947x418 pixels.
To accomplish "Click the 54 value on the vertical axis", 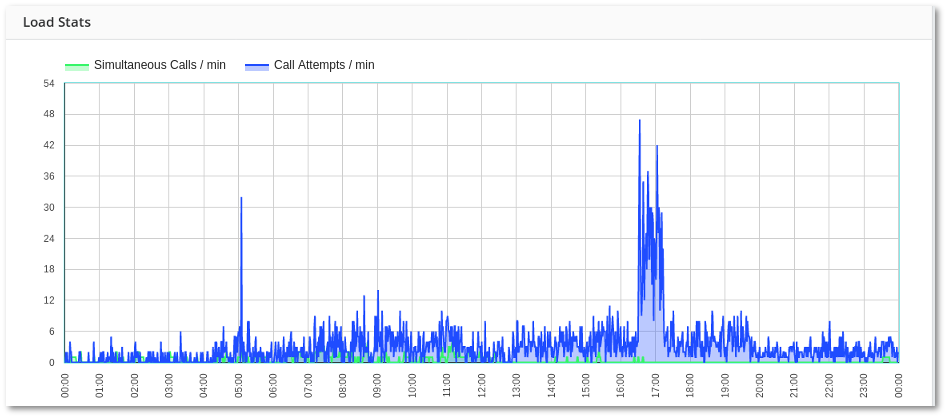I will pyautogui.click(x=49, y=83).
